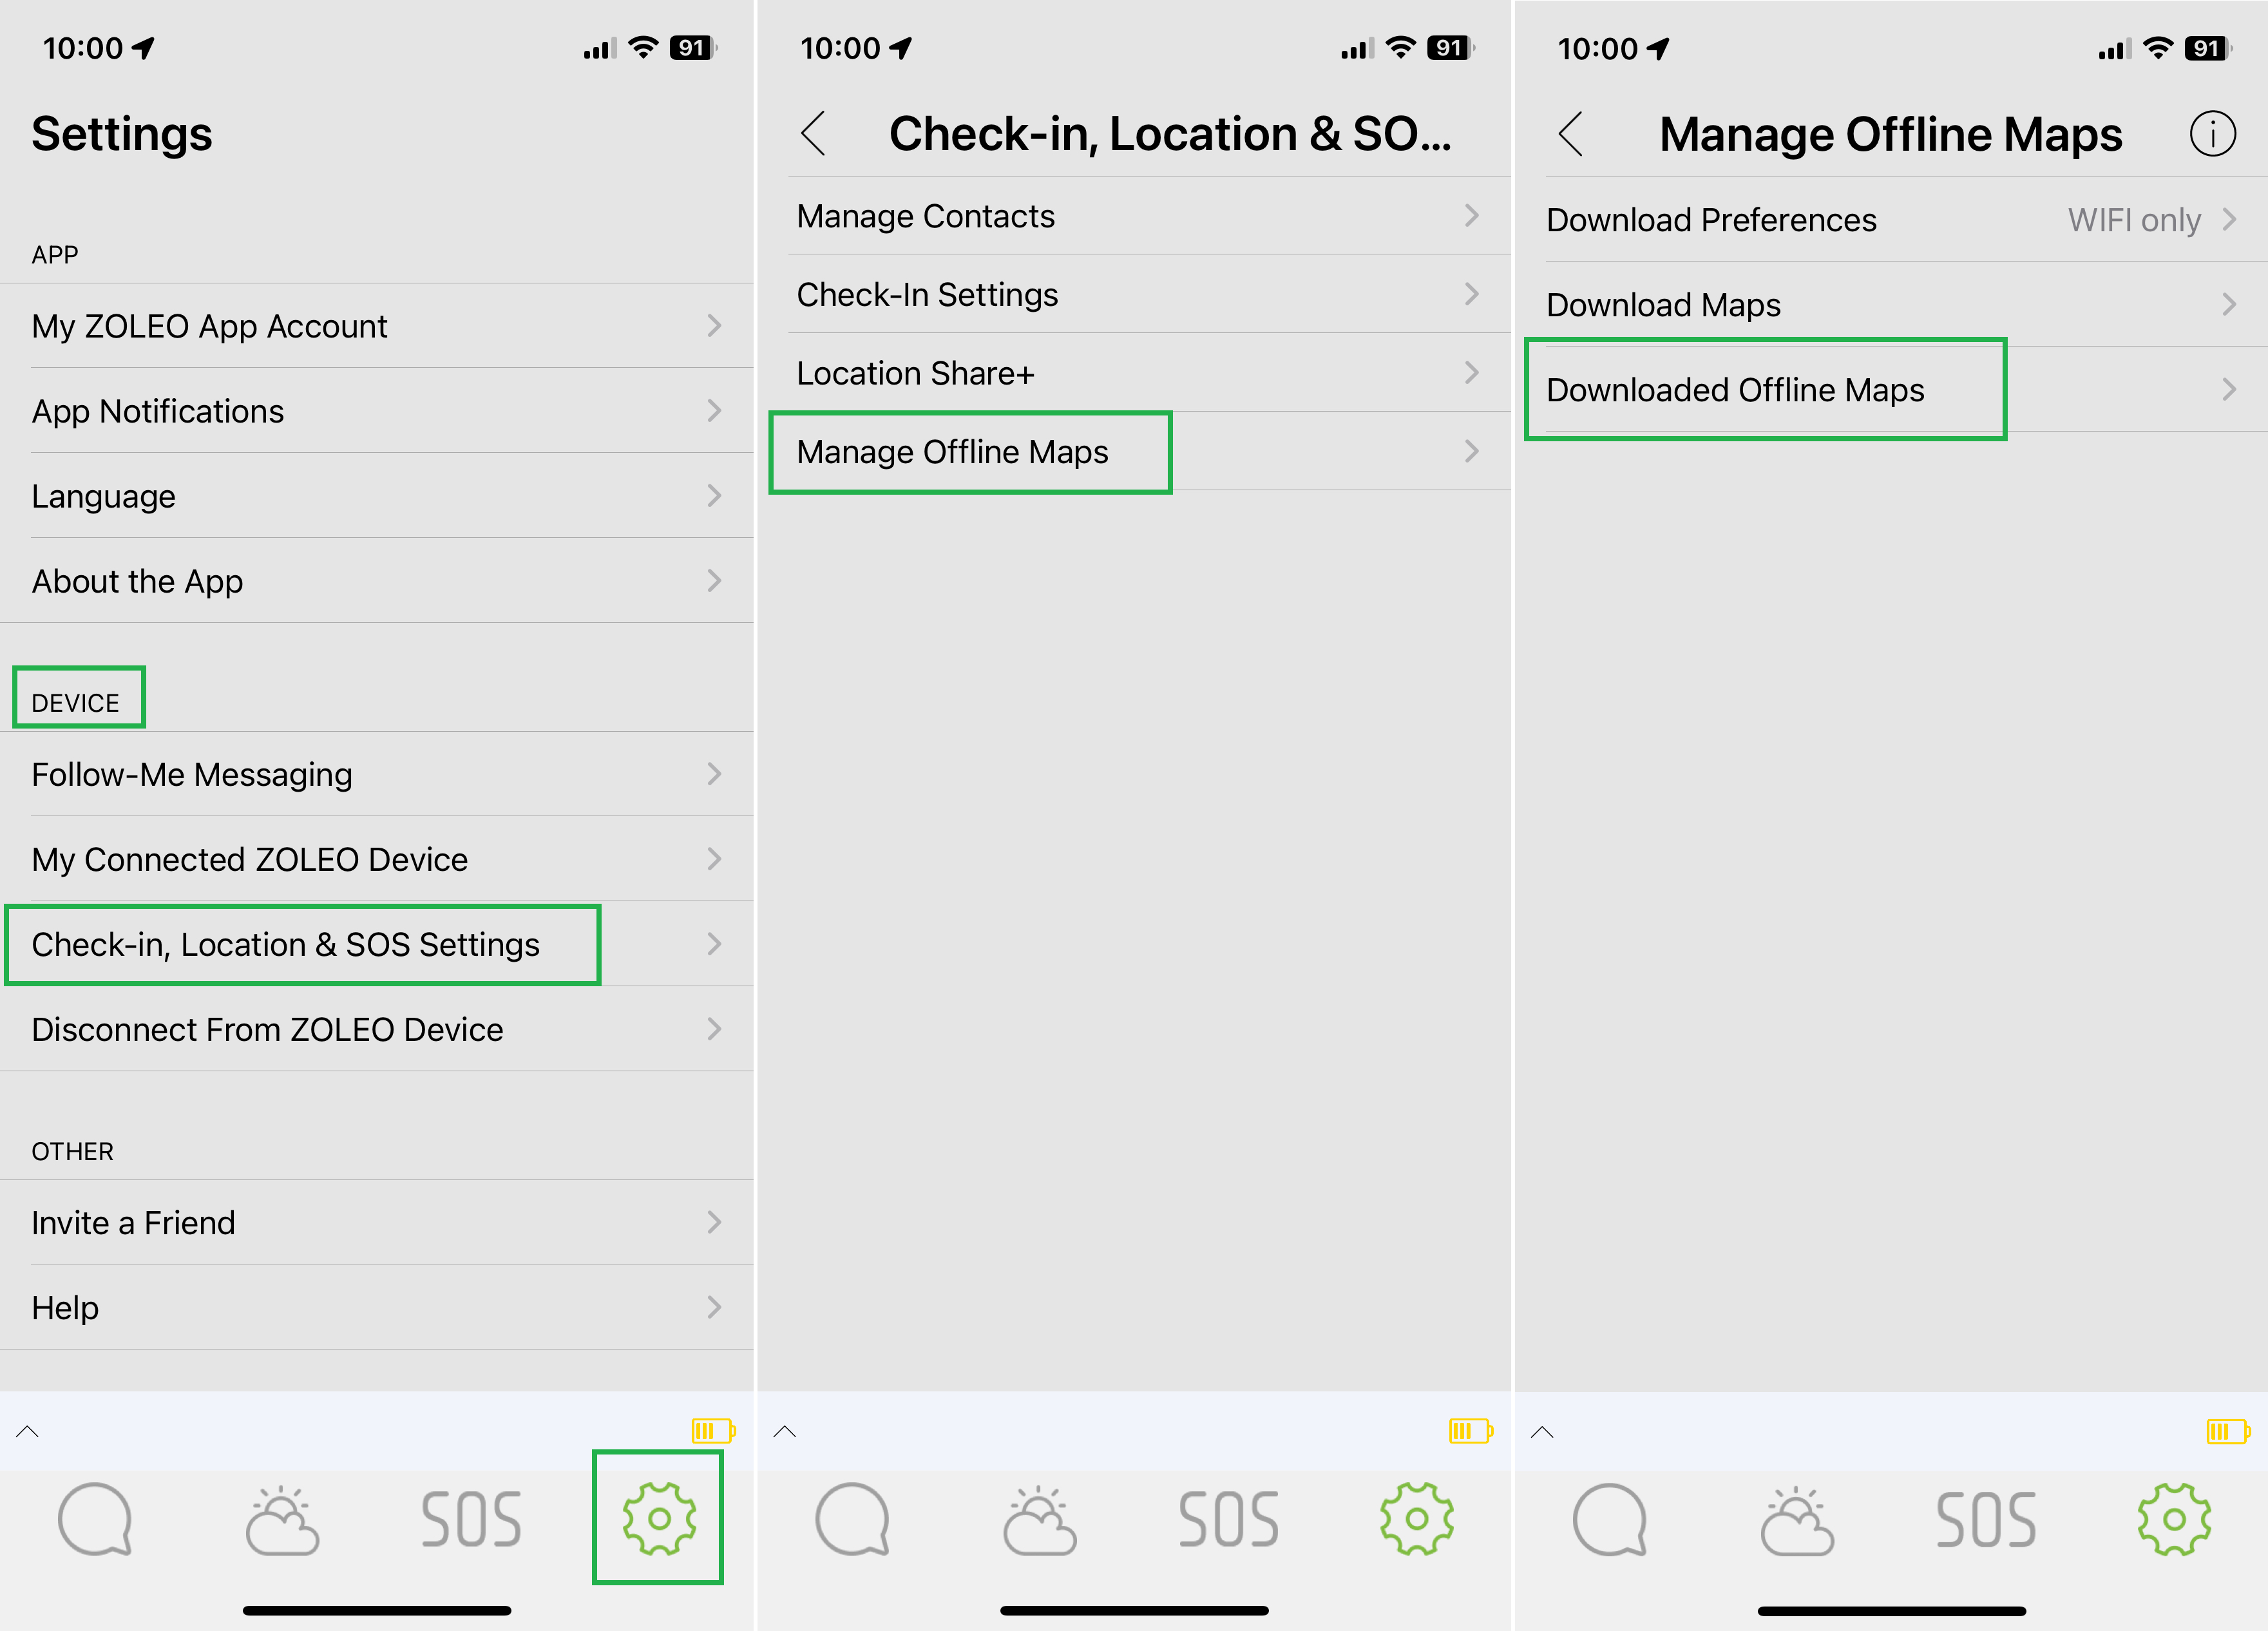Open weather icon in Manage Offline Maps tab bar
The image size is (2268, 1631).
pyautogui.click(x=1797, y=1520)
